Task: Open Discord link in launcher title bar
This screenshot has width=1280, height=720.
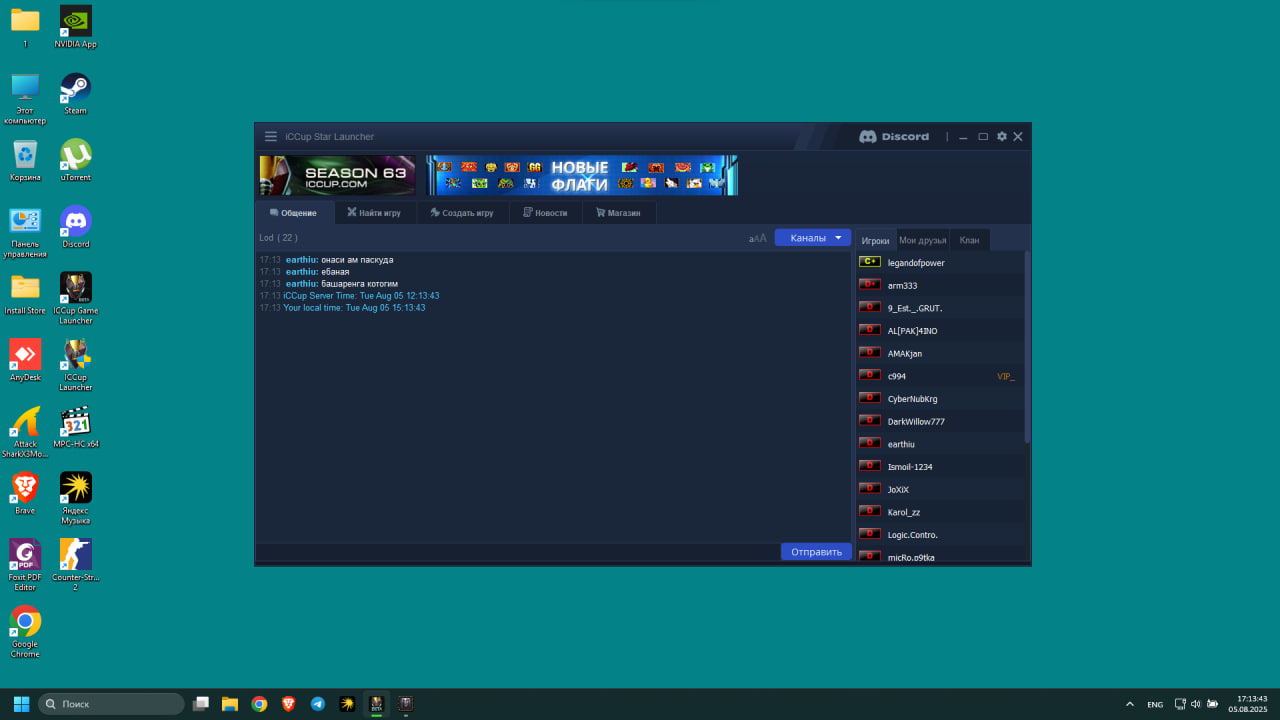Action: click(894, 137)
